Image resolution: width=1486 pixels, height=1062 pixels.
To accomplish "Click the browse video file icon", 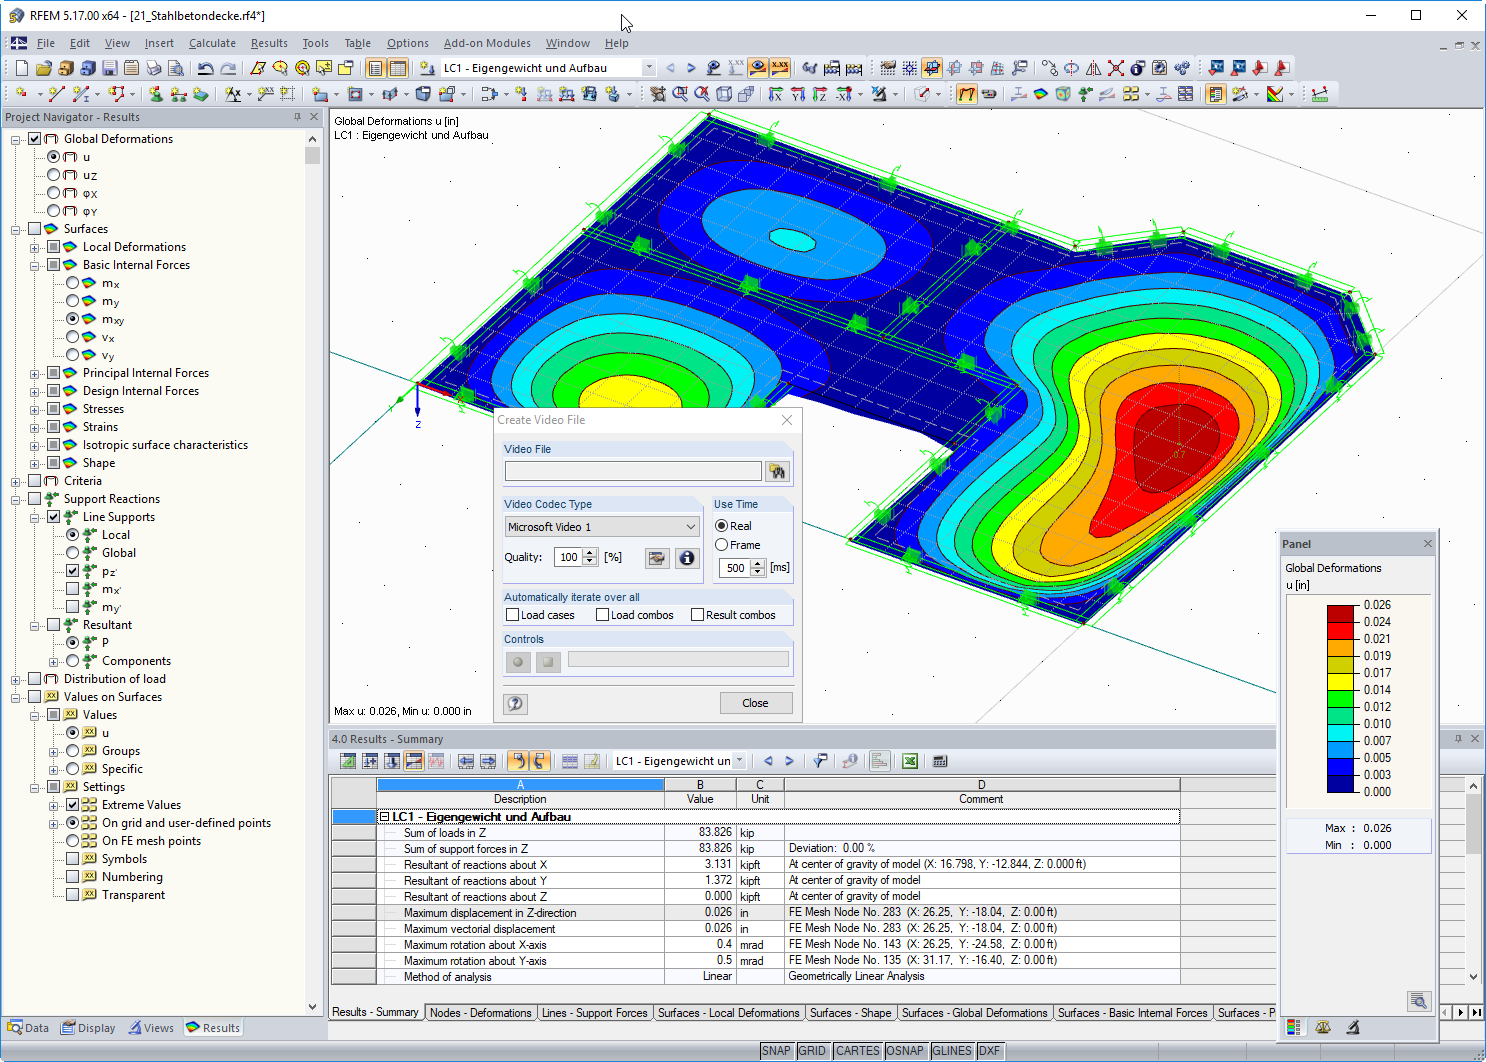I will (x=777, y=471).
